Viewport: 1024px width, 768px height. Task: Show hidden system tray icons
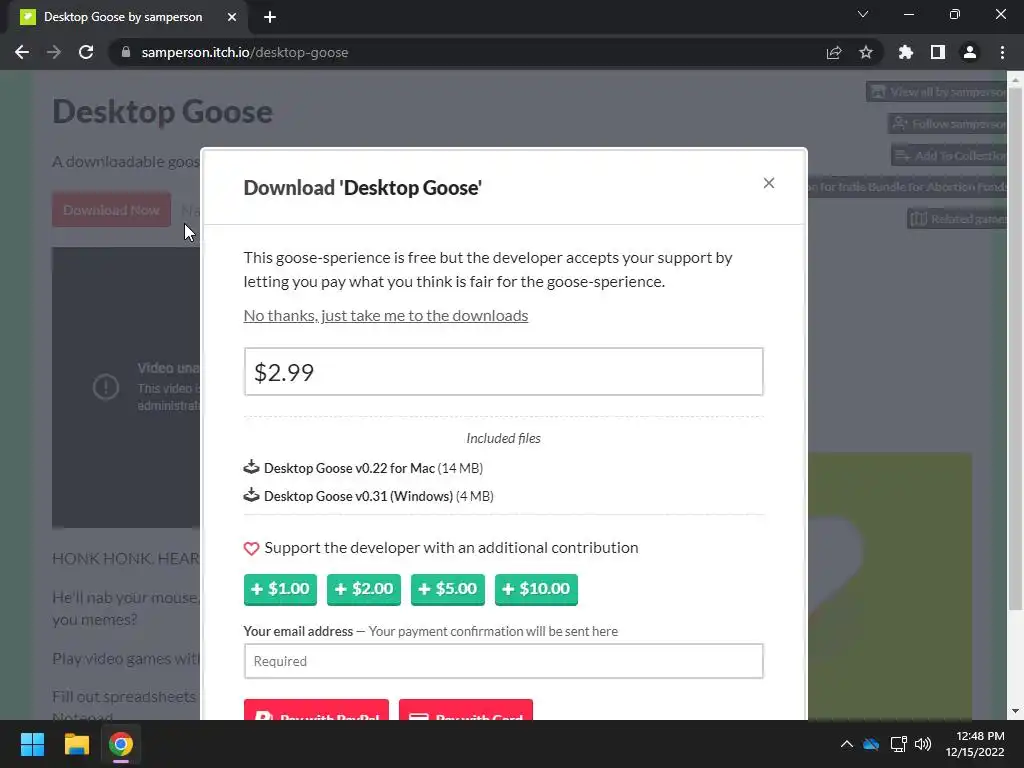(846, 744)
